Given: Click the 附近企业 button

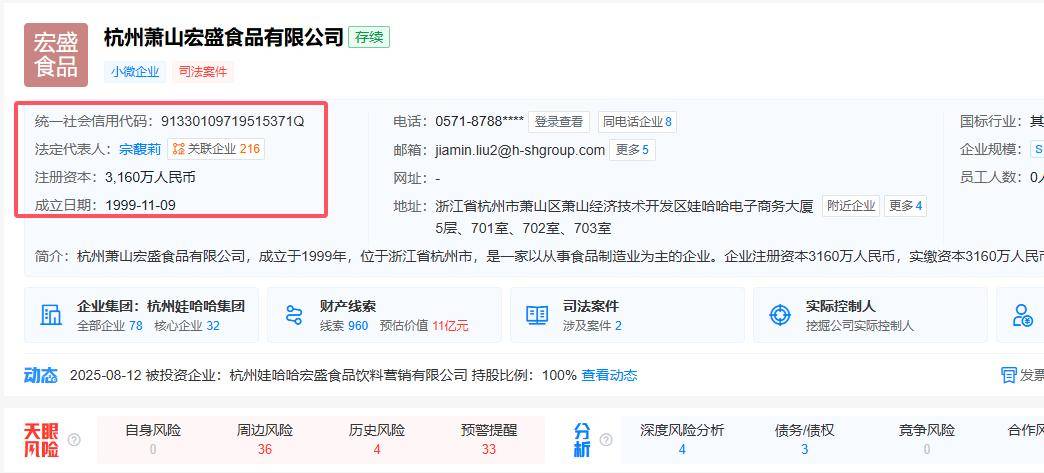Looking at the screenshot, I should point(851,206).
